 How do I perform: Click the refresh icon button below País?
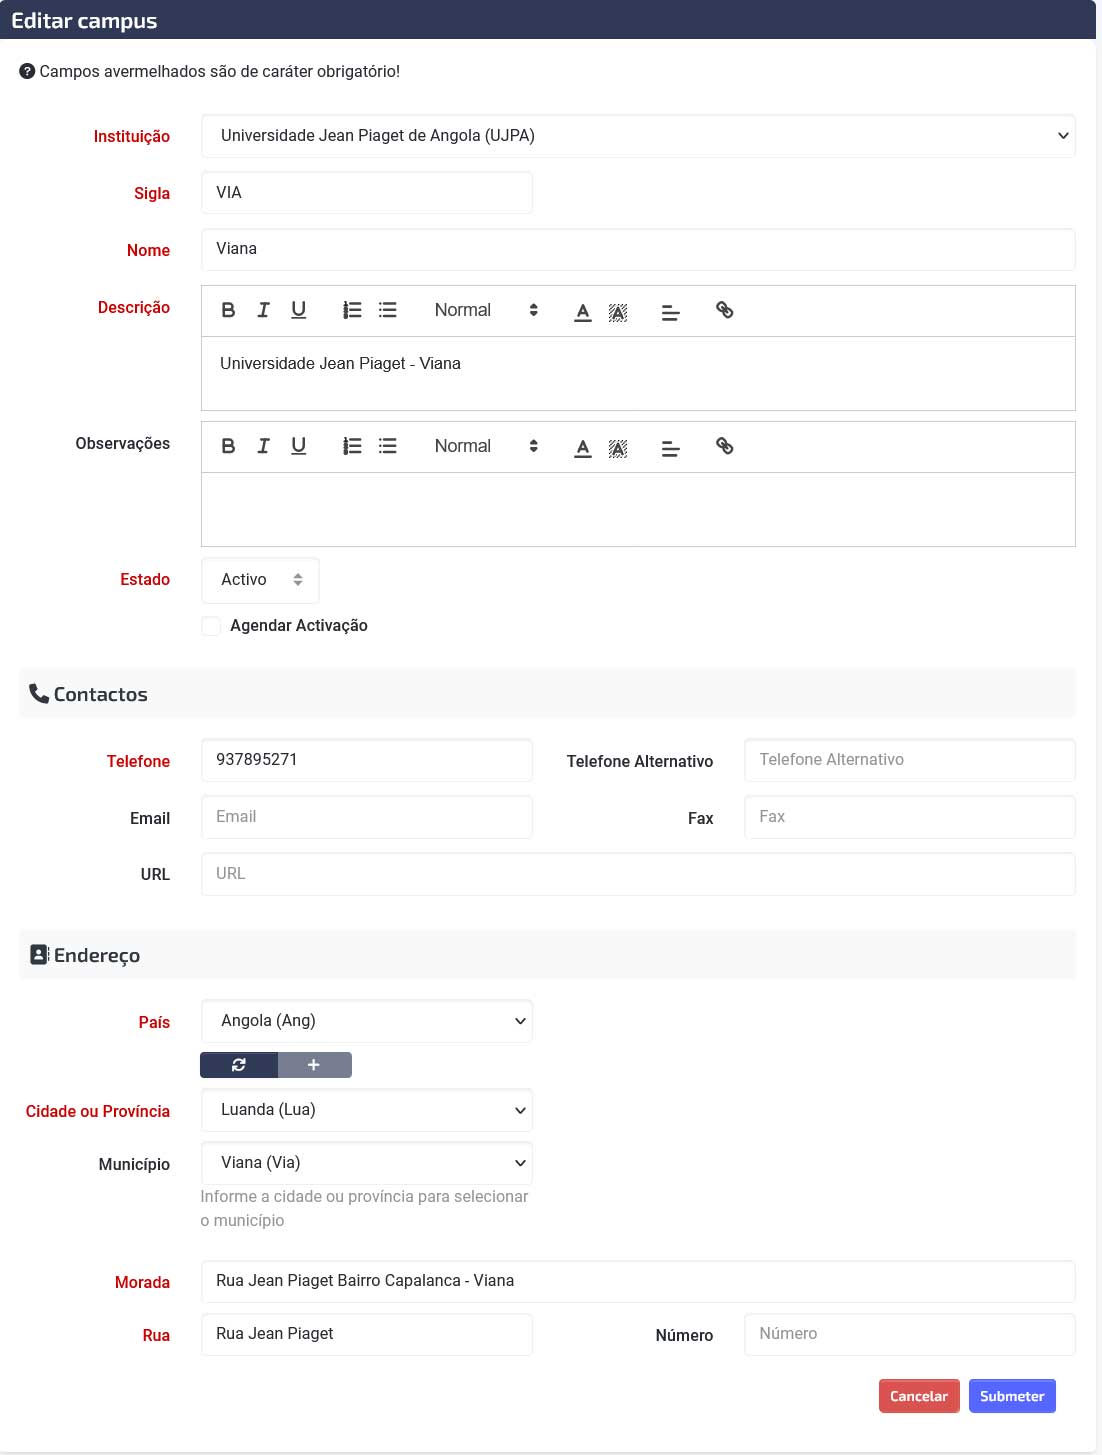pos(239,1065)
